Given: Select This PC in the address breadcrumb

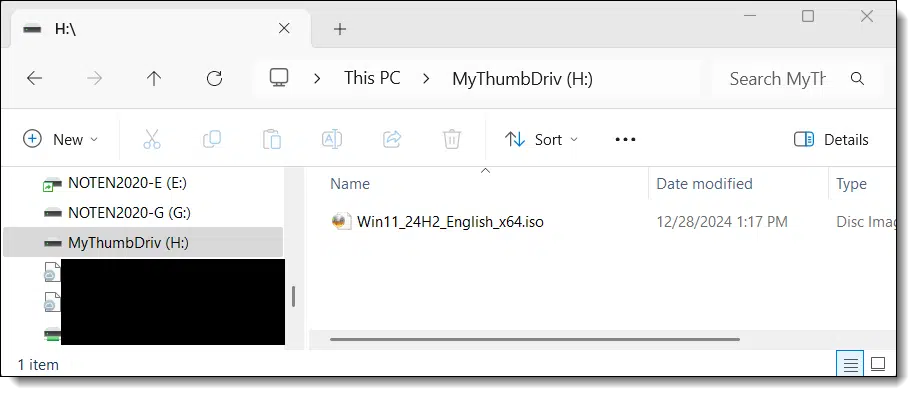Looking at the screenshot, I should click(x=372, y=78).
